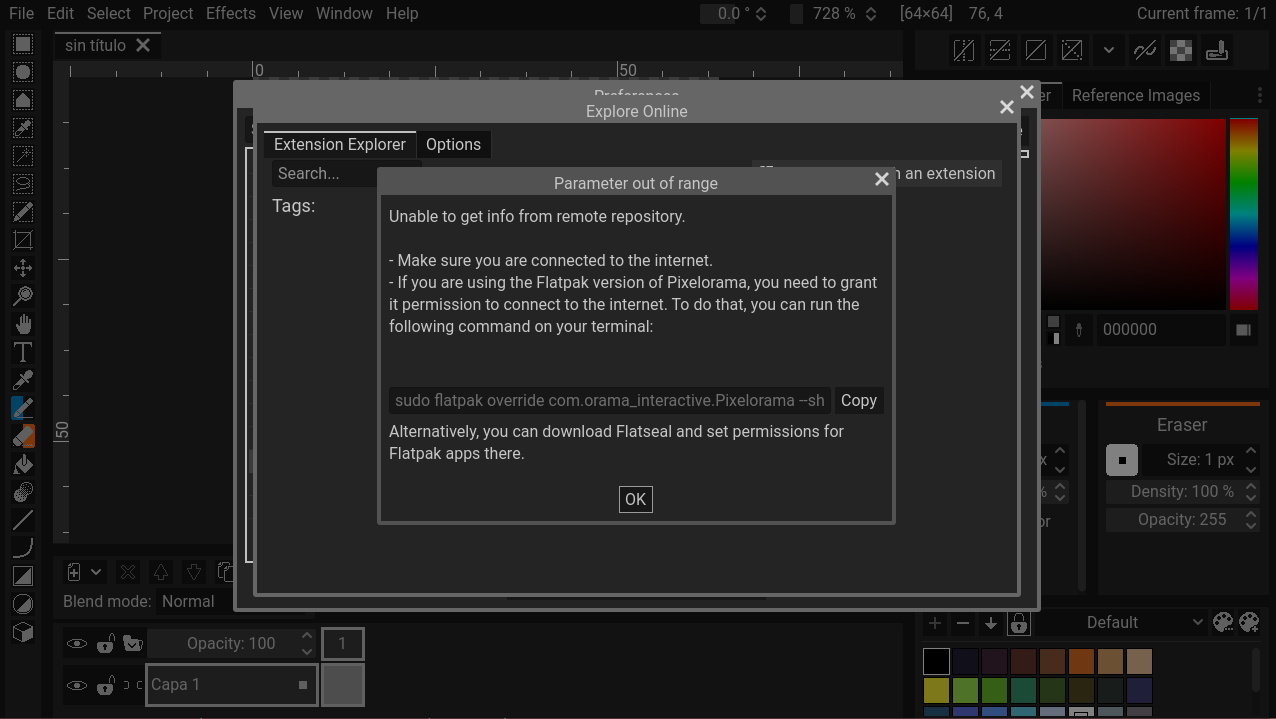1276x719 pixels.
Task: Select the Color Picker eyedropper tool
Action: pyautogui.click(x=22, y=380)
